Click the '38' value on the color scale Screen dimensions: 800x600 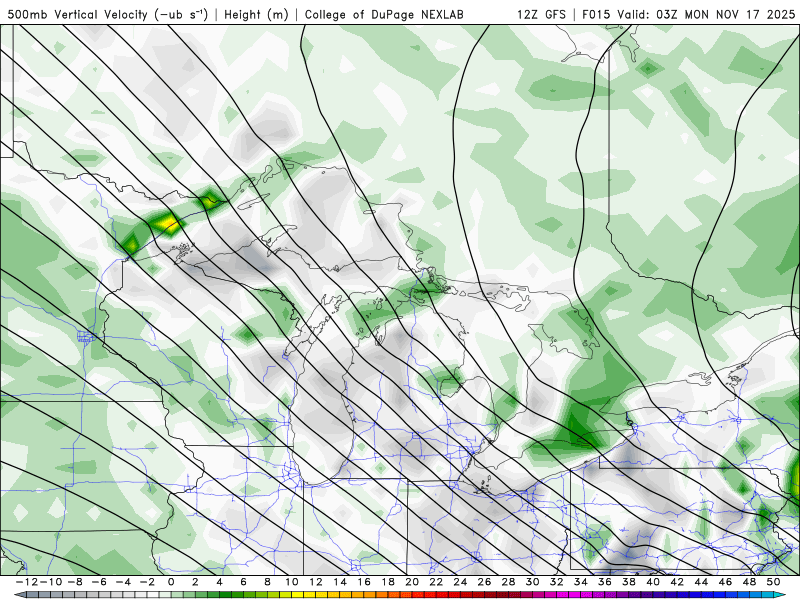629,582
